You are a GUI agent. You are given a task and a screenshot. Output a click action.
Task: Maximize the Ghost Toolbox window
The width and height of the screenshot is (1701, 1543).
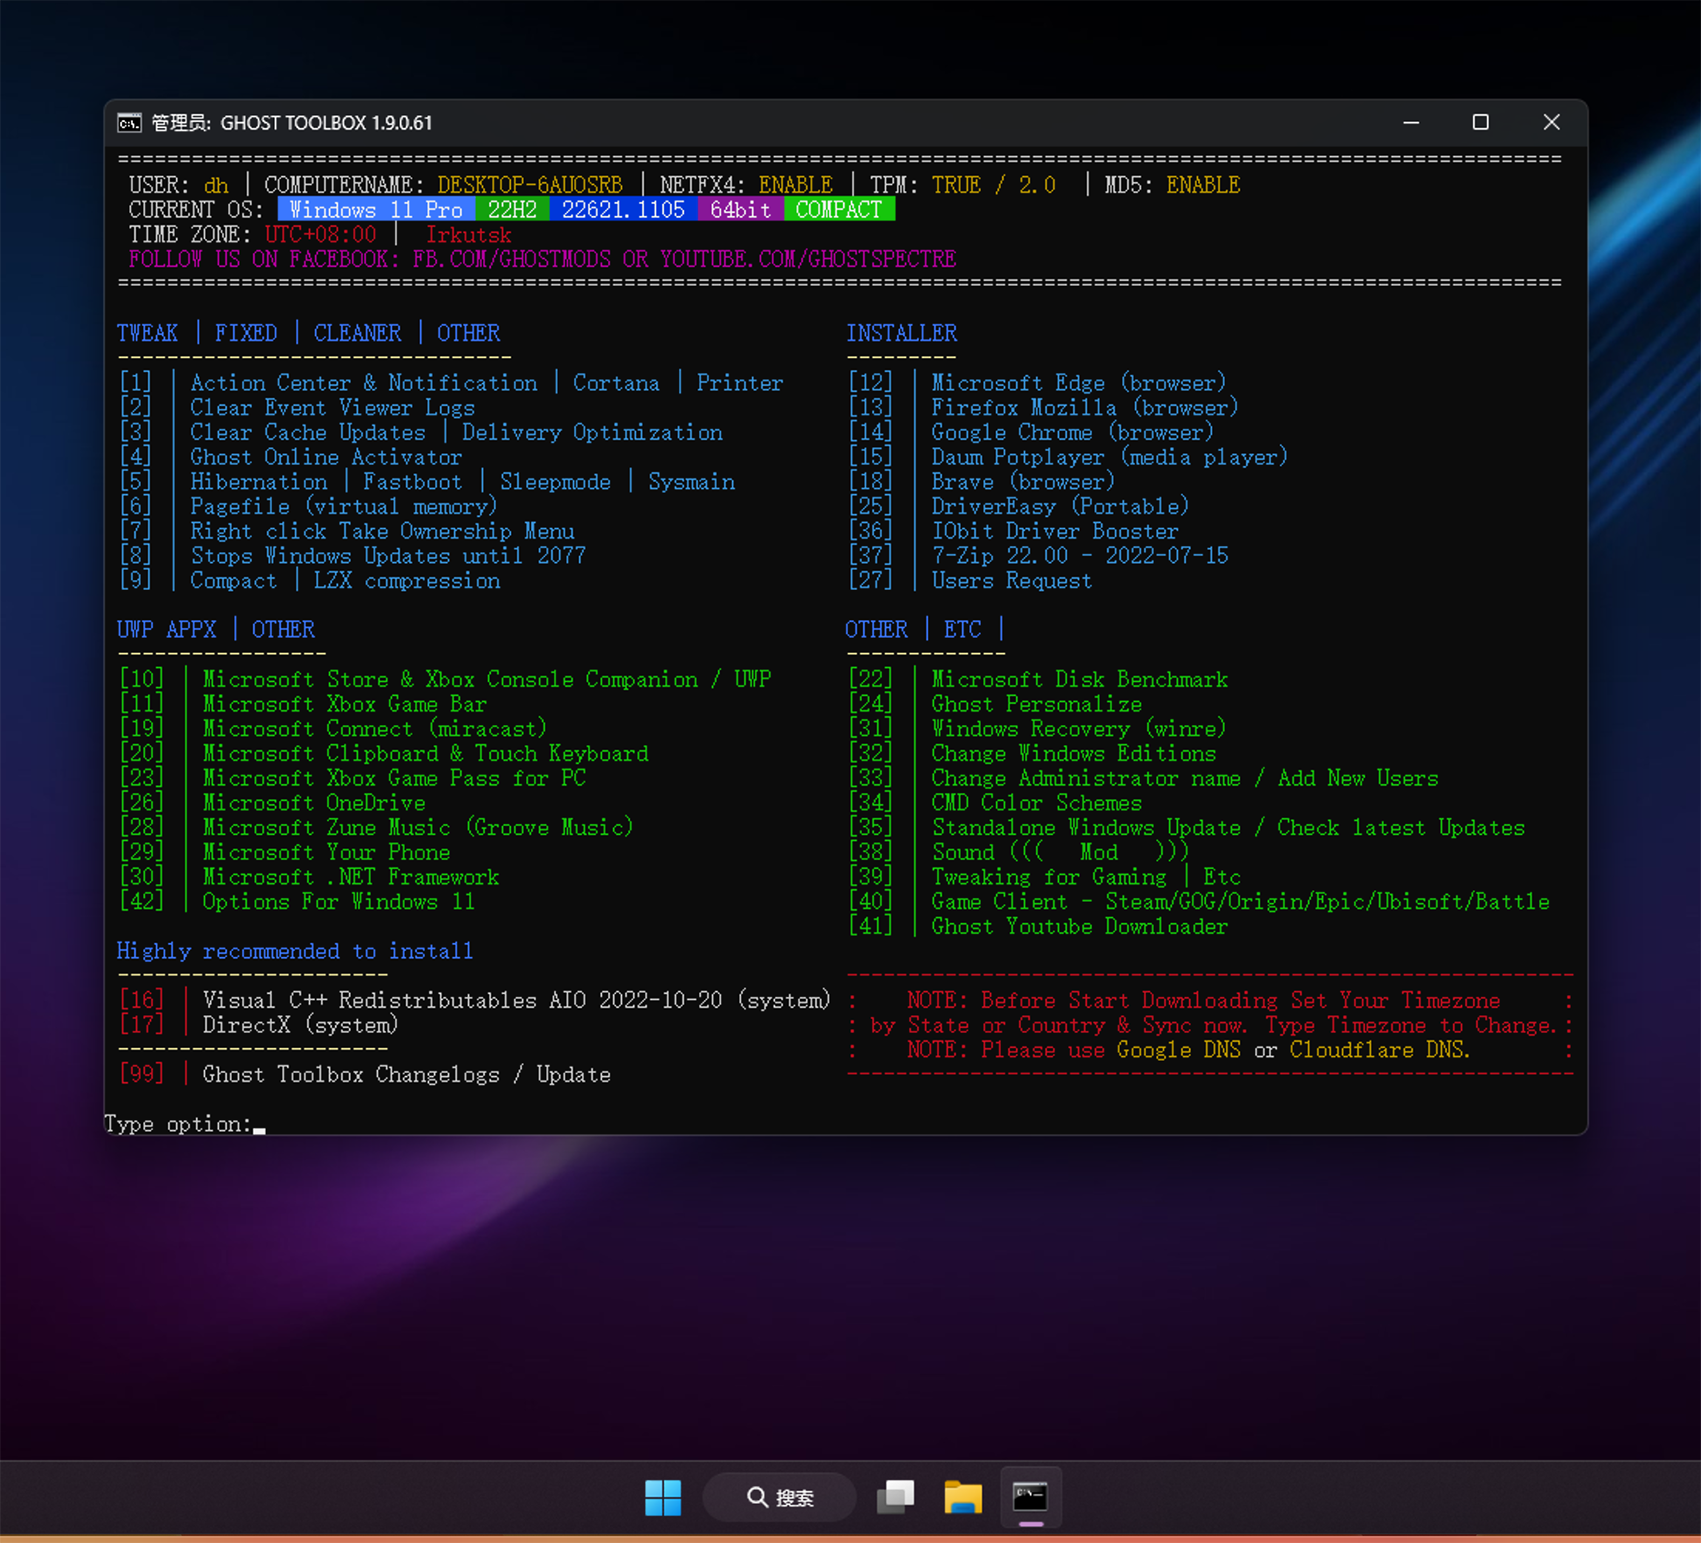tap(1481, 122)
